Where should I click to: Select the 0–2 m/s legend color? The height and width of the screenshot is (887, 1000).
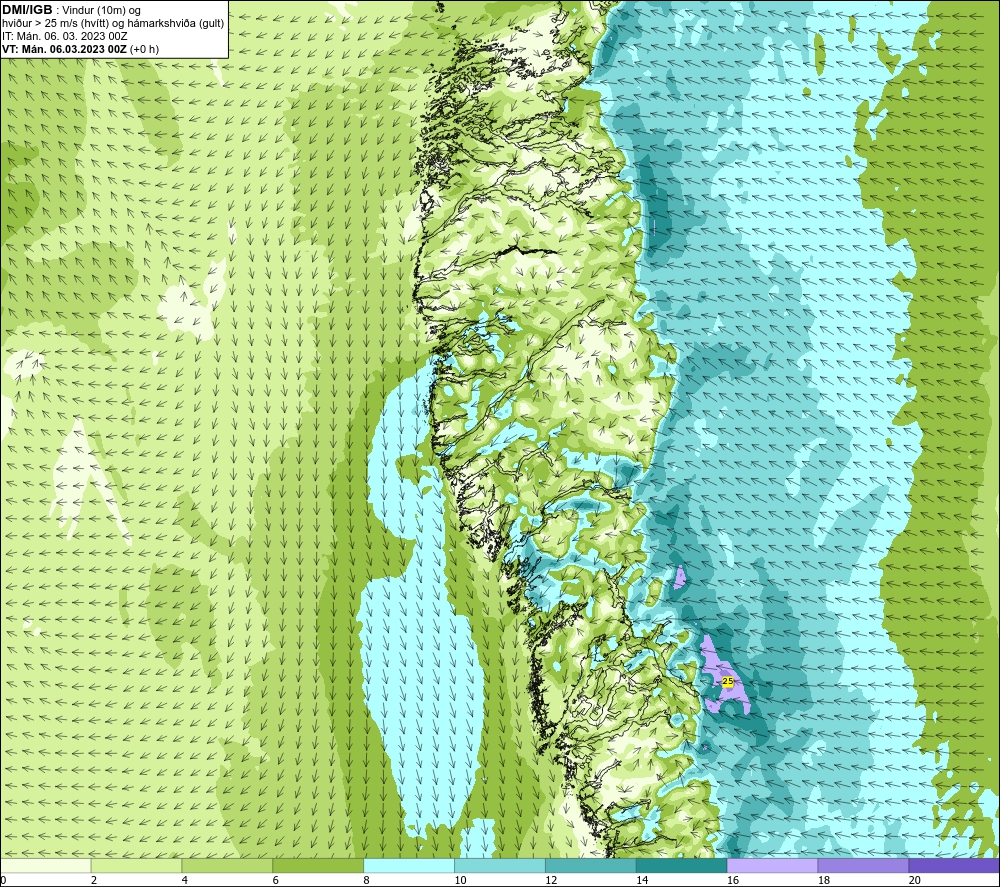[x=45, y=865]
